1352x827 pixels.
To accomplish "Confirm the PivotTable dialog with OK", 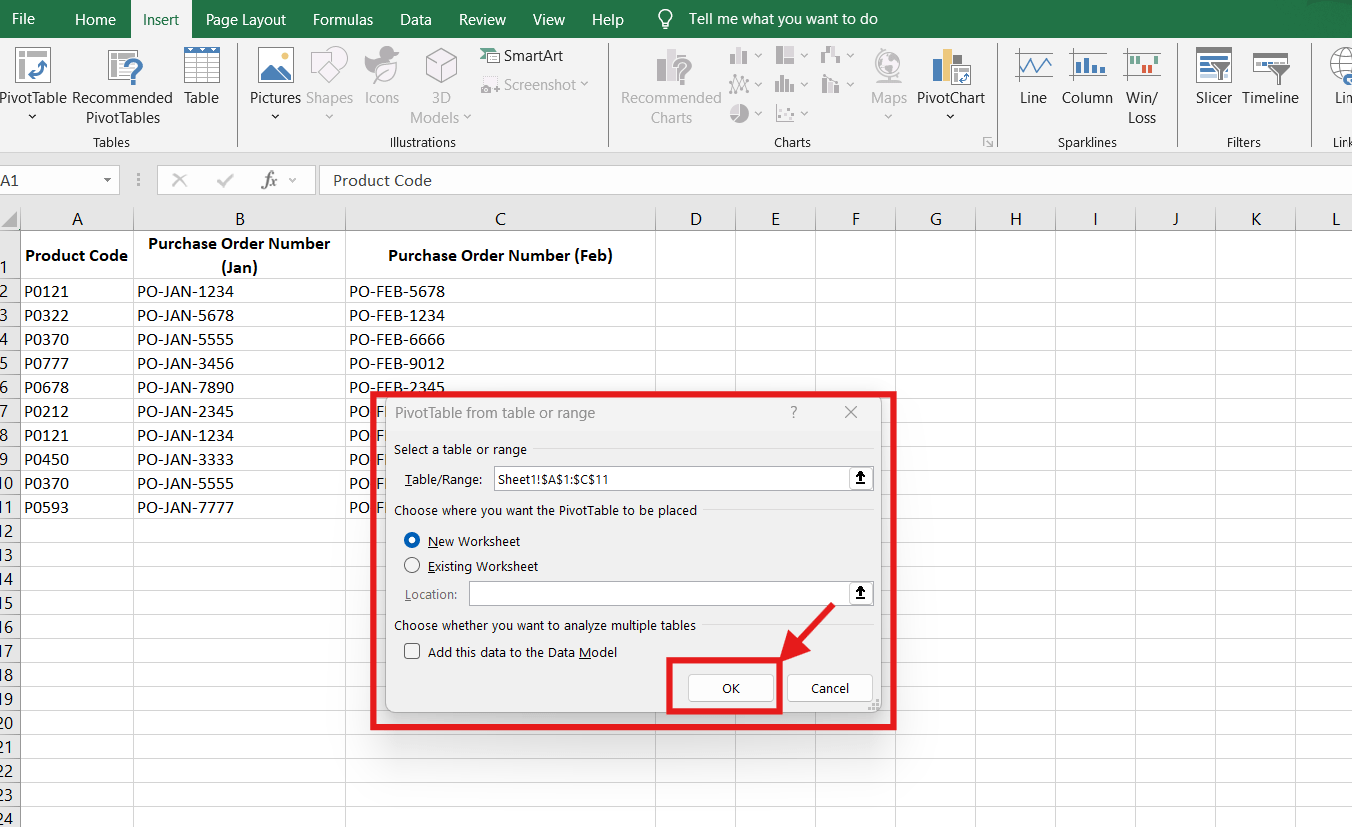I will 731,688.
